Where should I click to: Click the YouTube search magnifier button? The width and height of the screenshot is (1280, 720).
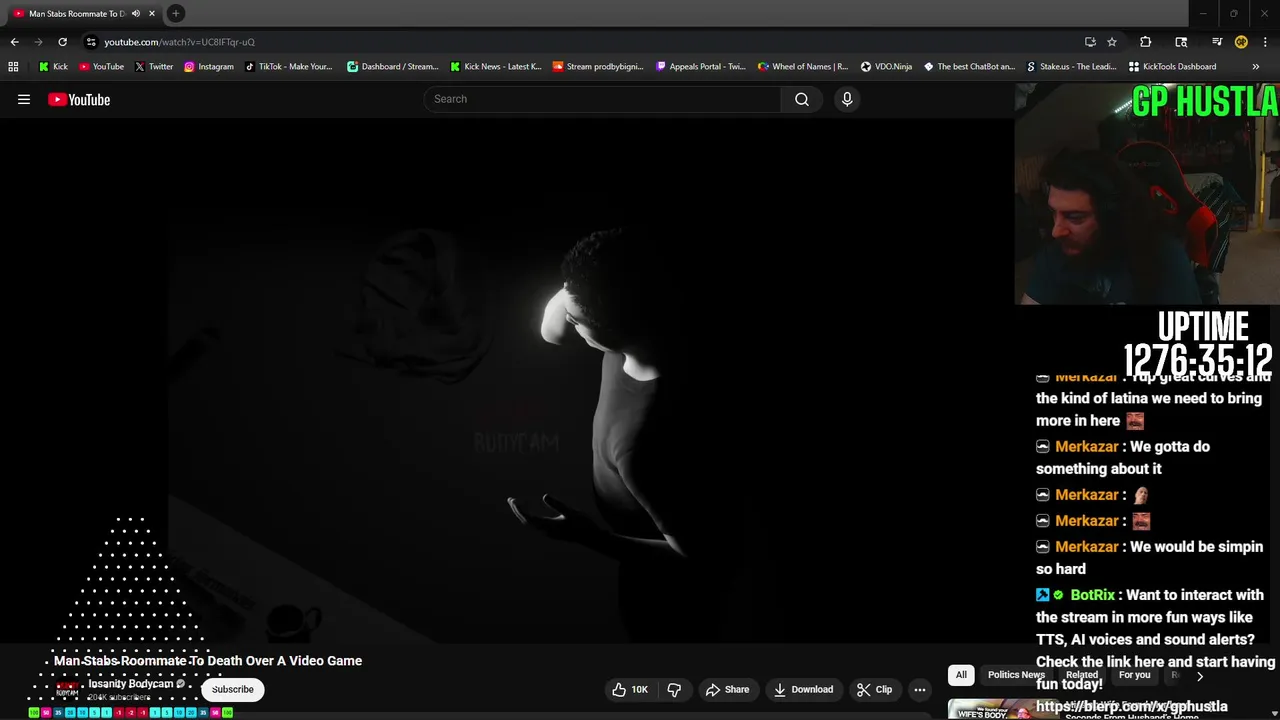[x=801, y=99]
